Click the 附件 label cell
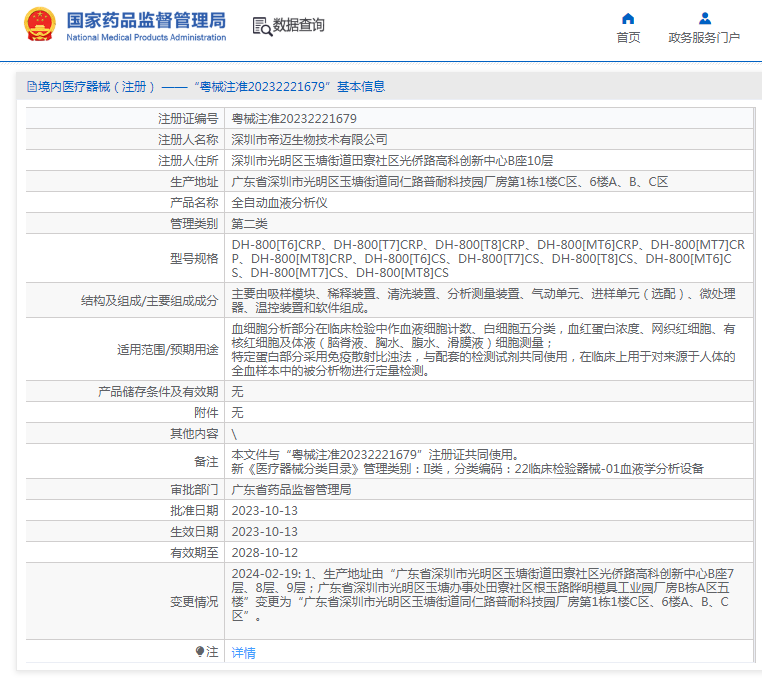Viewport: 762px width, 683px height. click(x=125, y=412)
